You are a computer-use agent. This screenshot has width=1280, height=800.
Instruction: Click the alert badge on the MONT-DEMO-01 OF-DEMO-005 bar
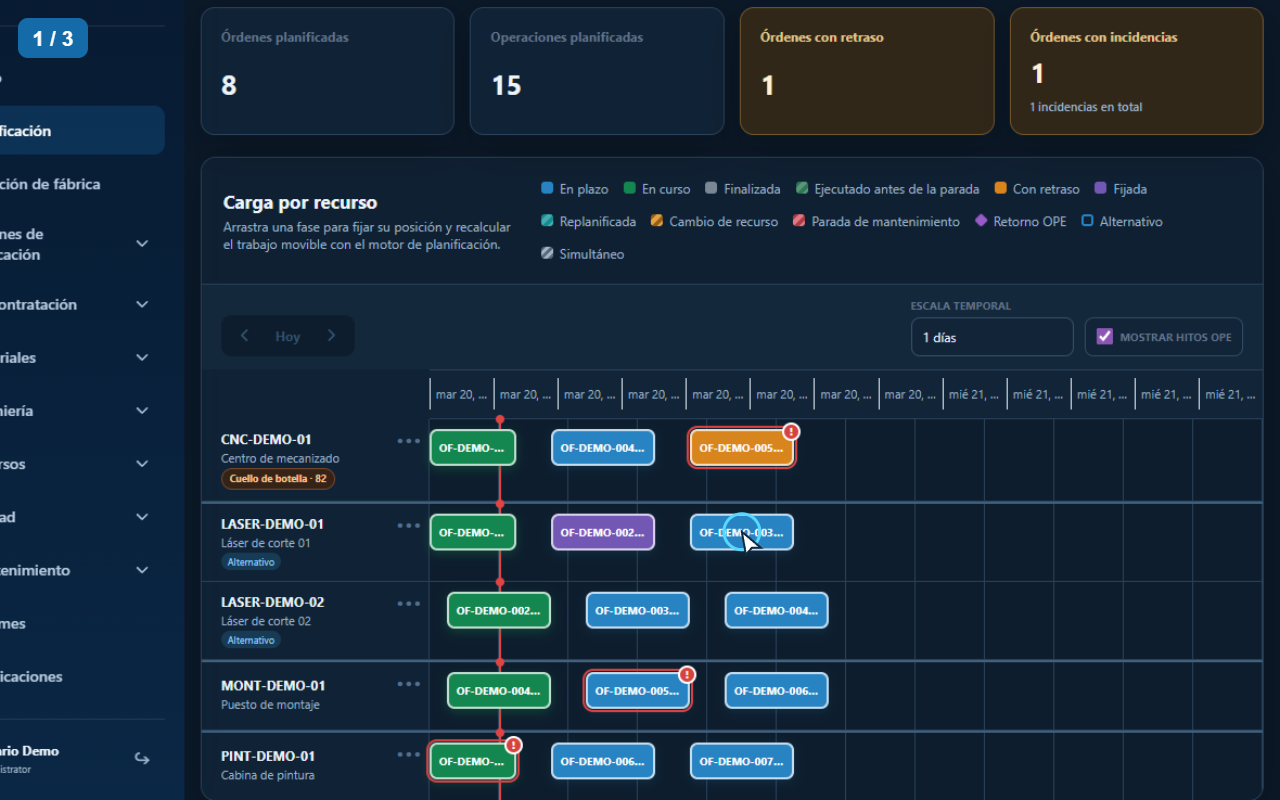tap(687, 675)
